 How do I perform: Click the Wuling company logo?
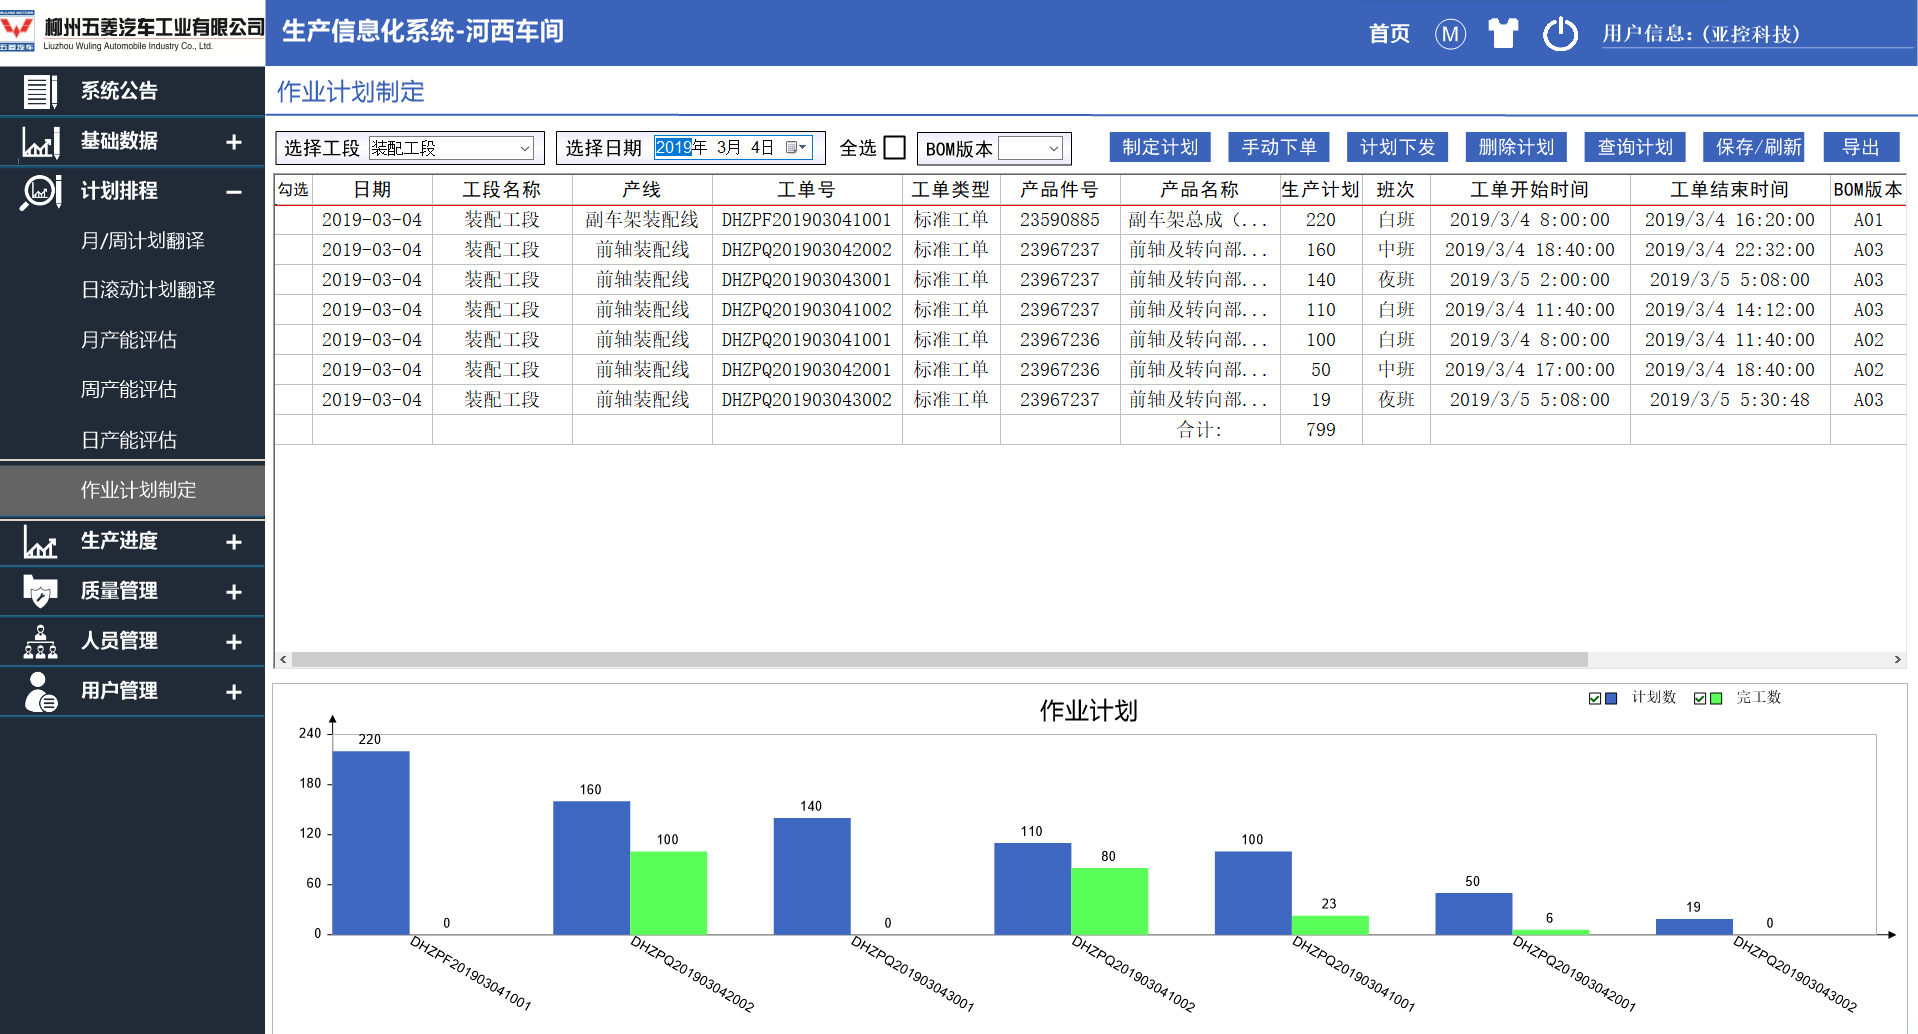tap(17, 31)
